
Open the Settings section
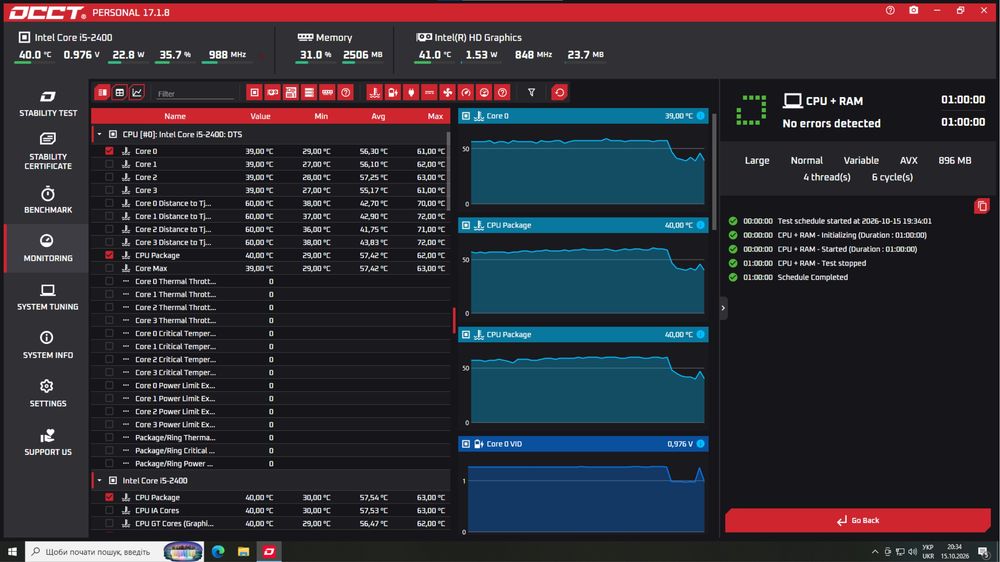pos(47,394)
